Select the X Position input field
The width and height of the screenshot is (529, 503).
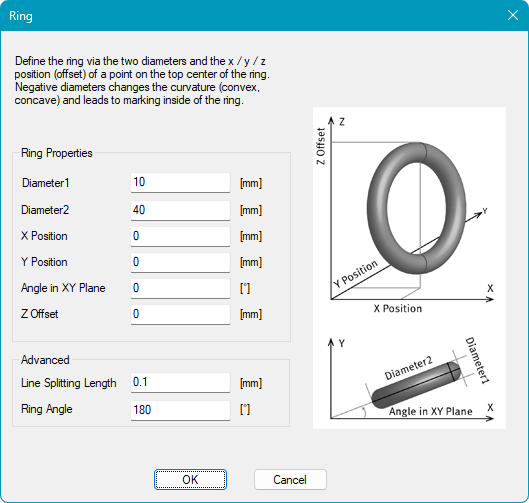[x=180, y=236]
